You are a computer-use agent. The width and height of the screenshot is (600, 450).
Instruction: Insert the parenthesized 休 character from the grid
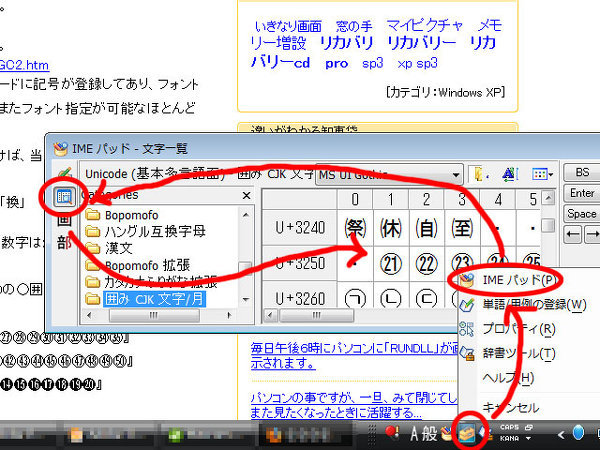click(391, 228)
